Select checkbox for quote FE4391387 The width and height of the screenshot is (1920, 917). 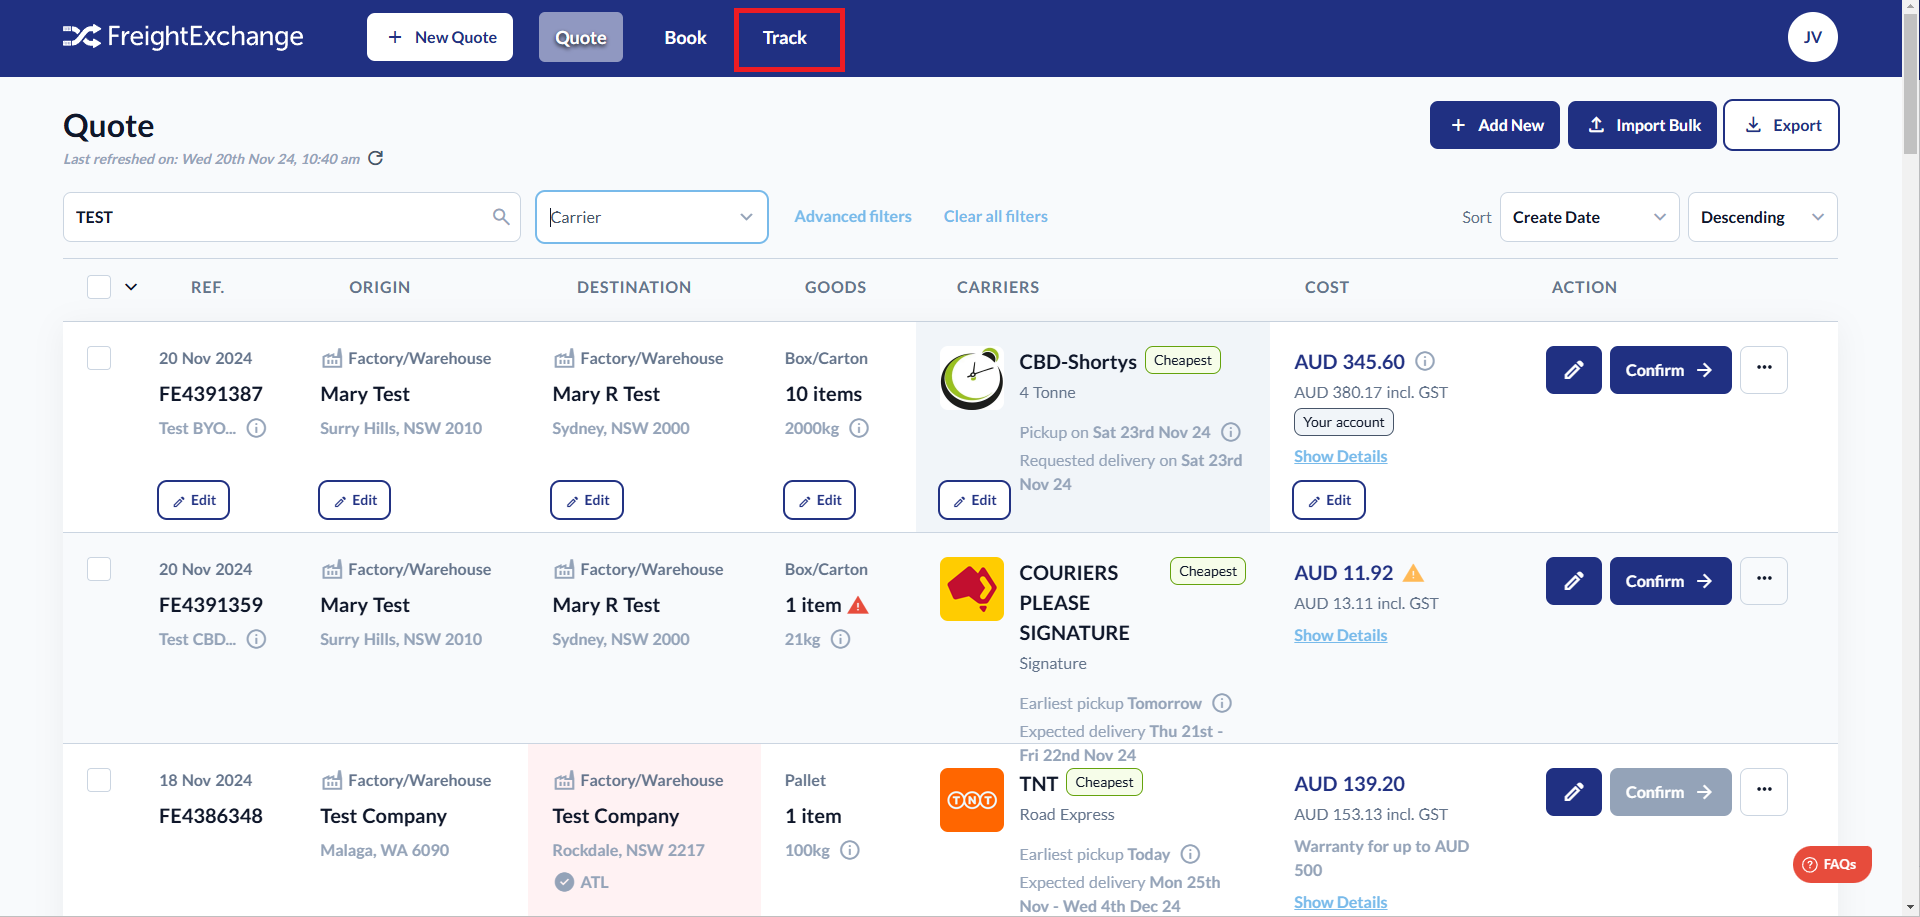coord(99,358)
